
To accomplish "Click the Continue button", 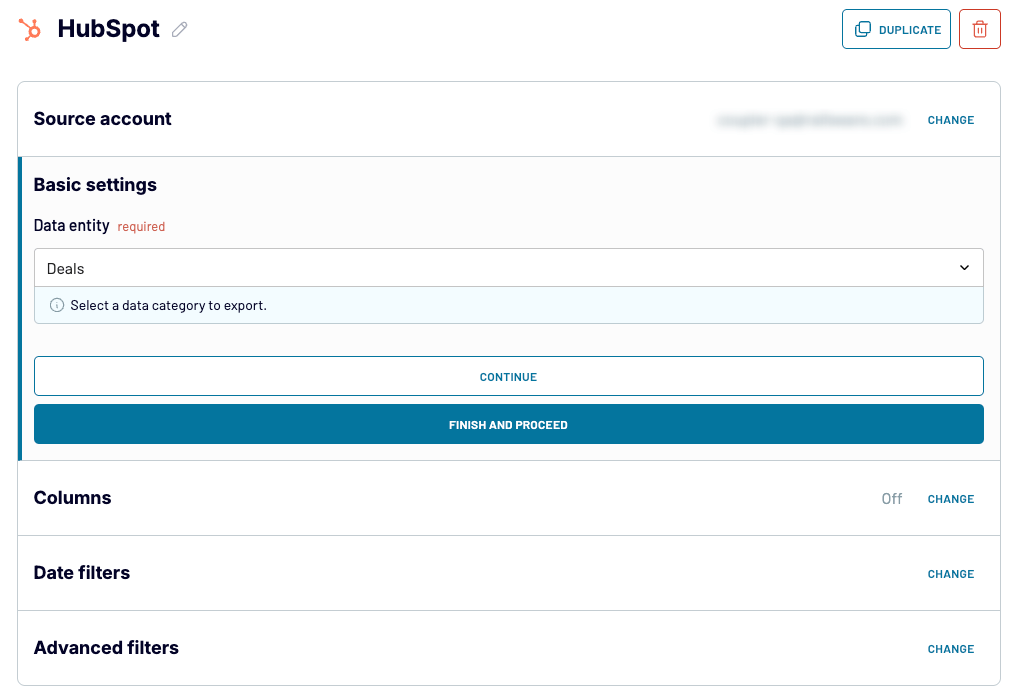I will coord(509,376).
